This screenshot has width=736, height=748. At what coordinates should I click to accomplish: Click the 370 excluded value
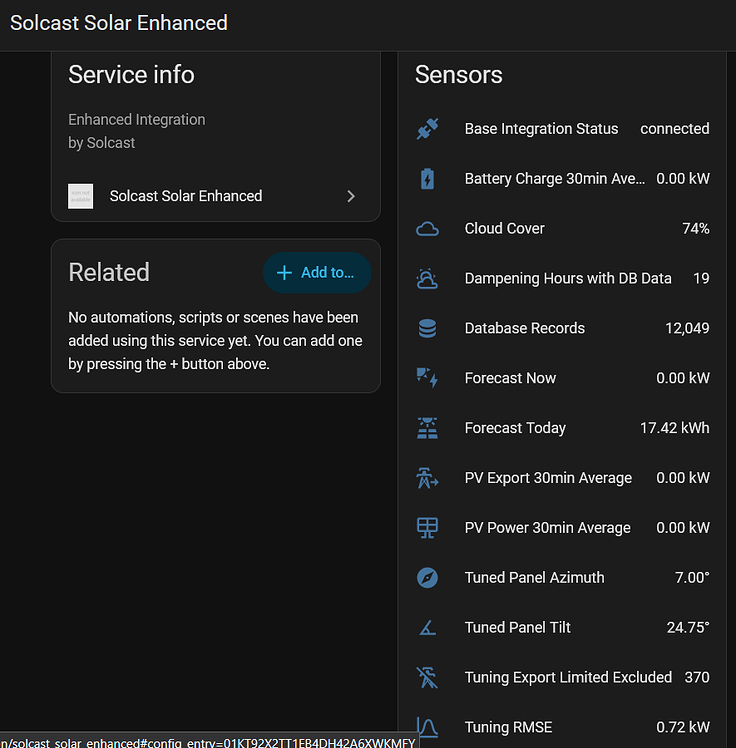(697, 677)
